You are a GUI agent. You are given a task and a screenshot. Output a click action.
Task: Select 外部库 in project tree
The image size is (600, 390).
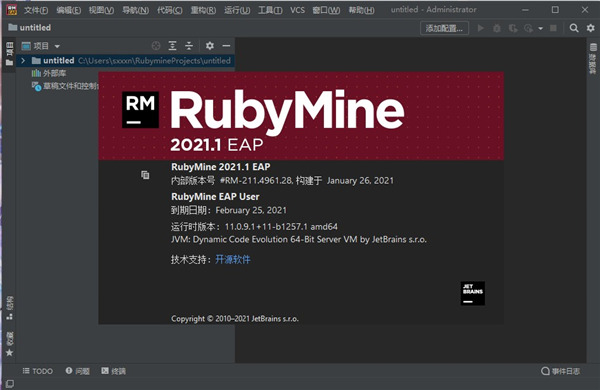[49, 73]
